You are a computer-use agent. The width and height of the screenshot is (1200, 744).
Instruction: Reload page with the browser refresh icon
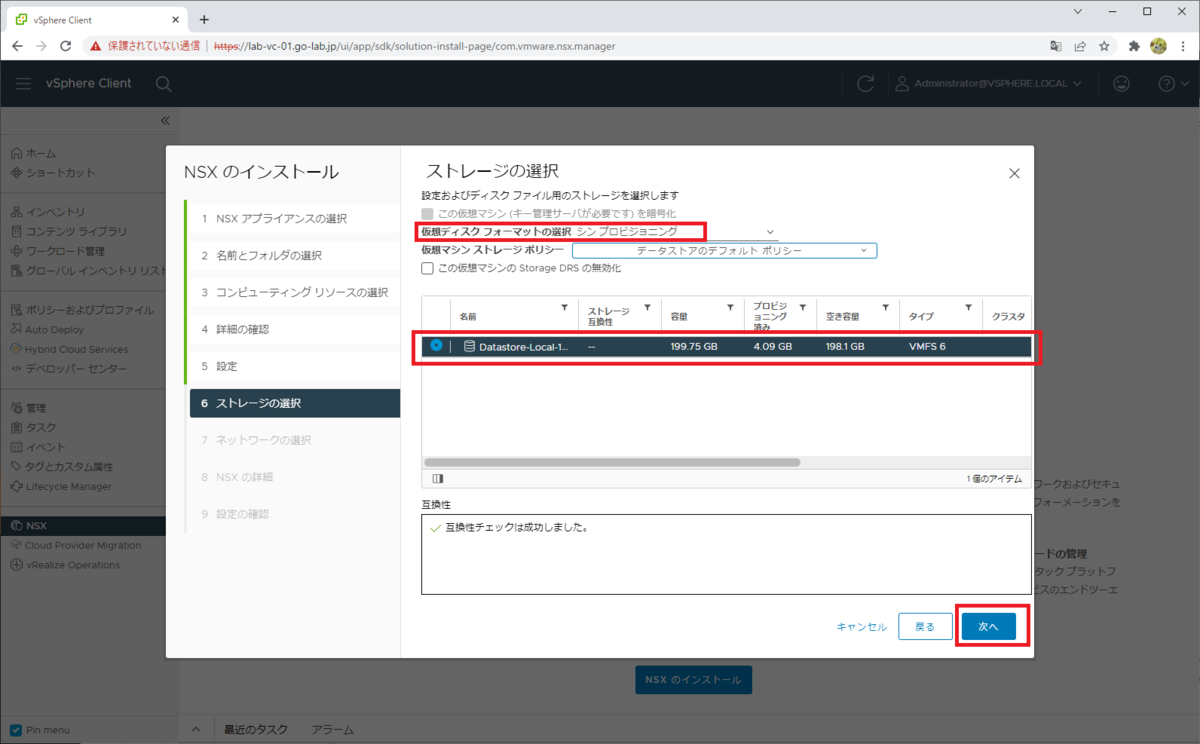point(66,46)
